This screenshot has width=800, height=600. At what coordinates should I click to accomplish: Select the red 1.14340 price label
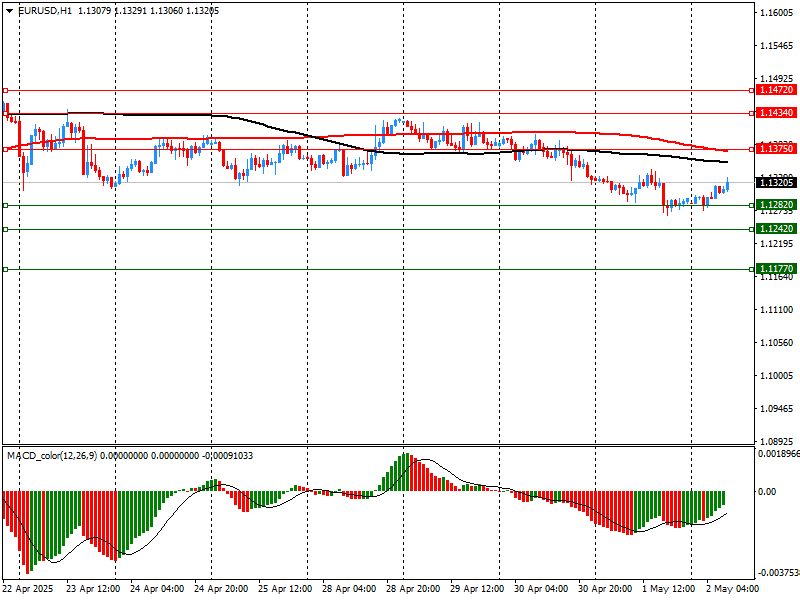[x=776, y=113]
